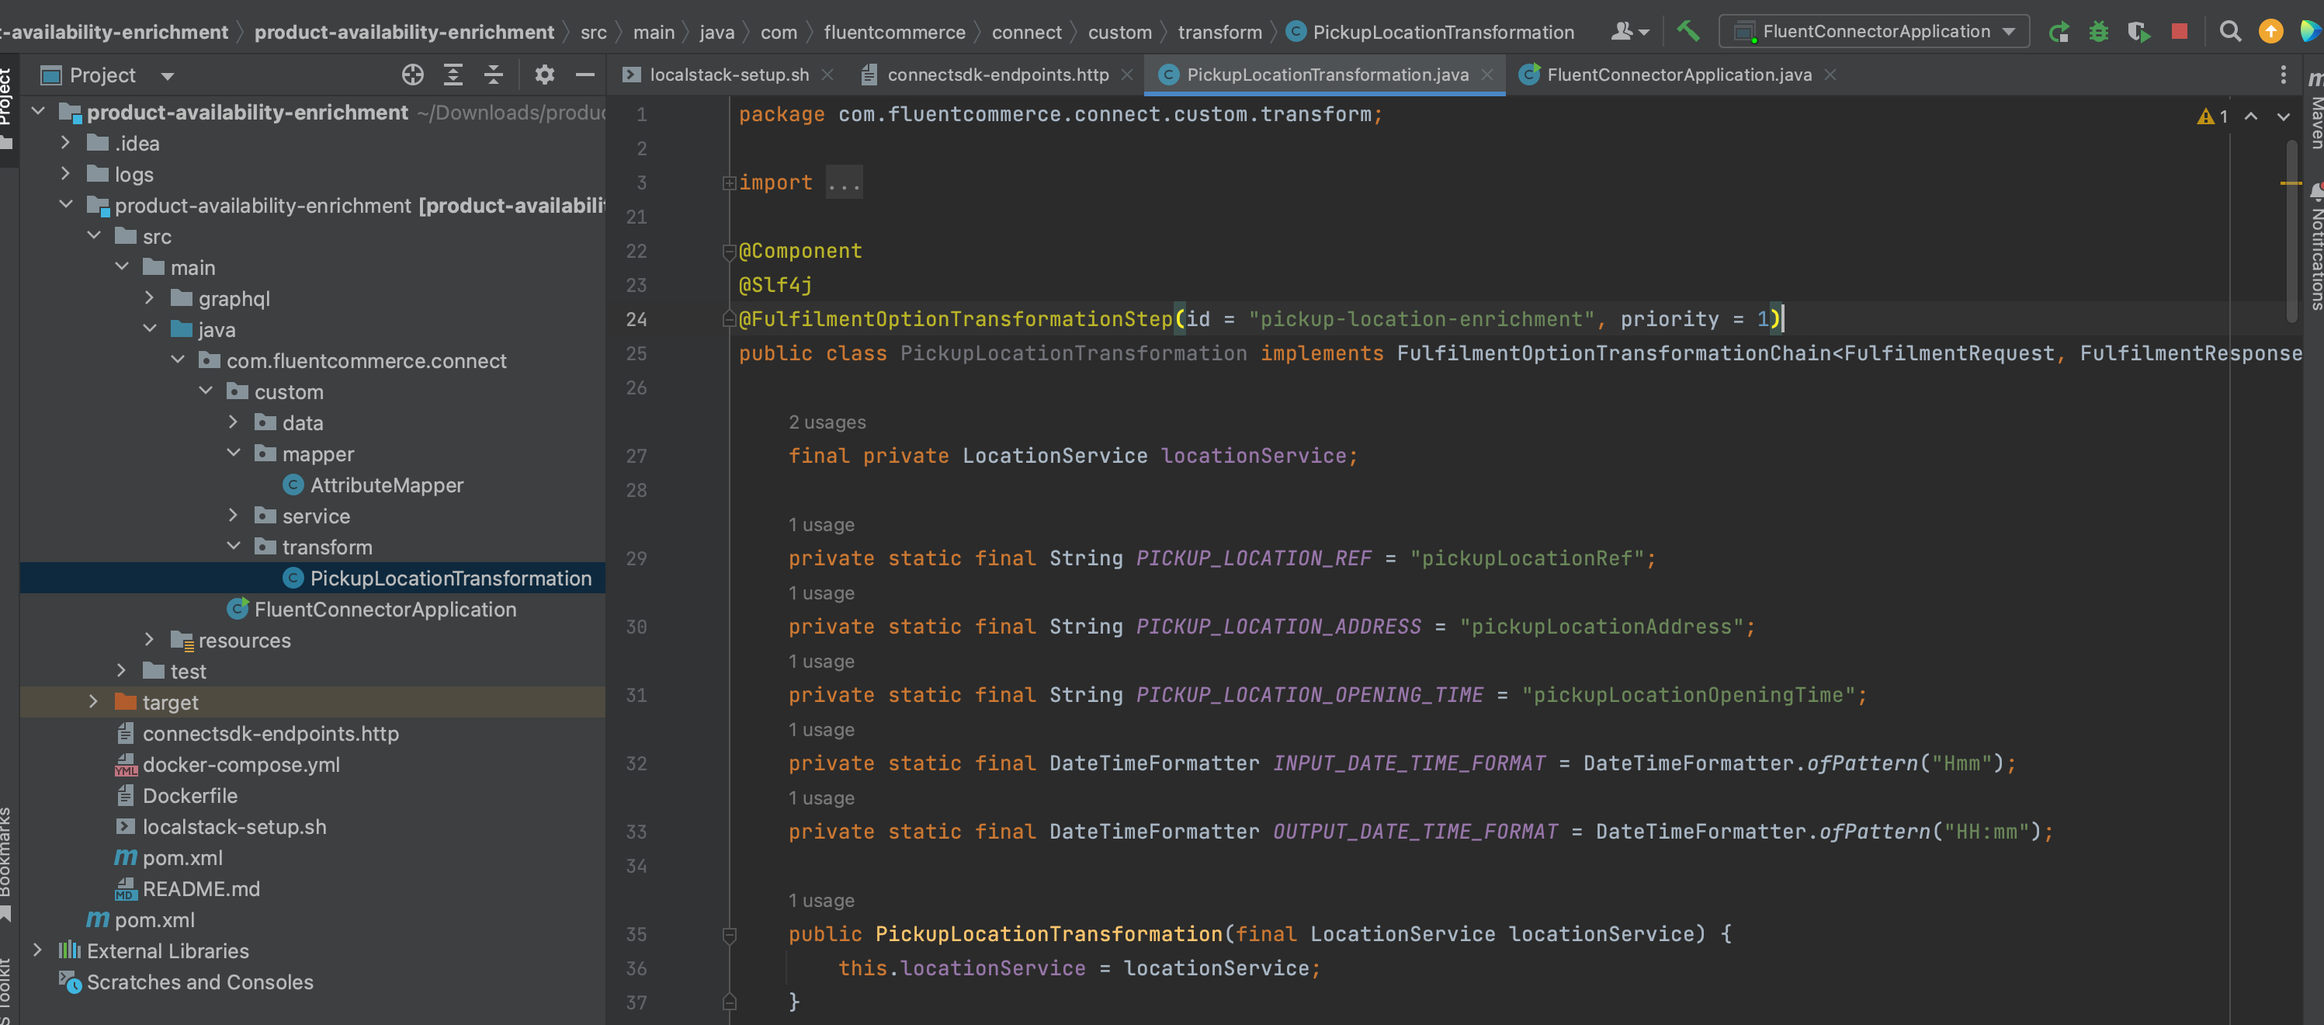2324x1025 pixels.
Task: Switch to the connectsdk-endpoints.http tab
Action: pyautogui.click(x=997, y=75)
